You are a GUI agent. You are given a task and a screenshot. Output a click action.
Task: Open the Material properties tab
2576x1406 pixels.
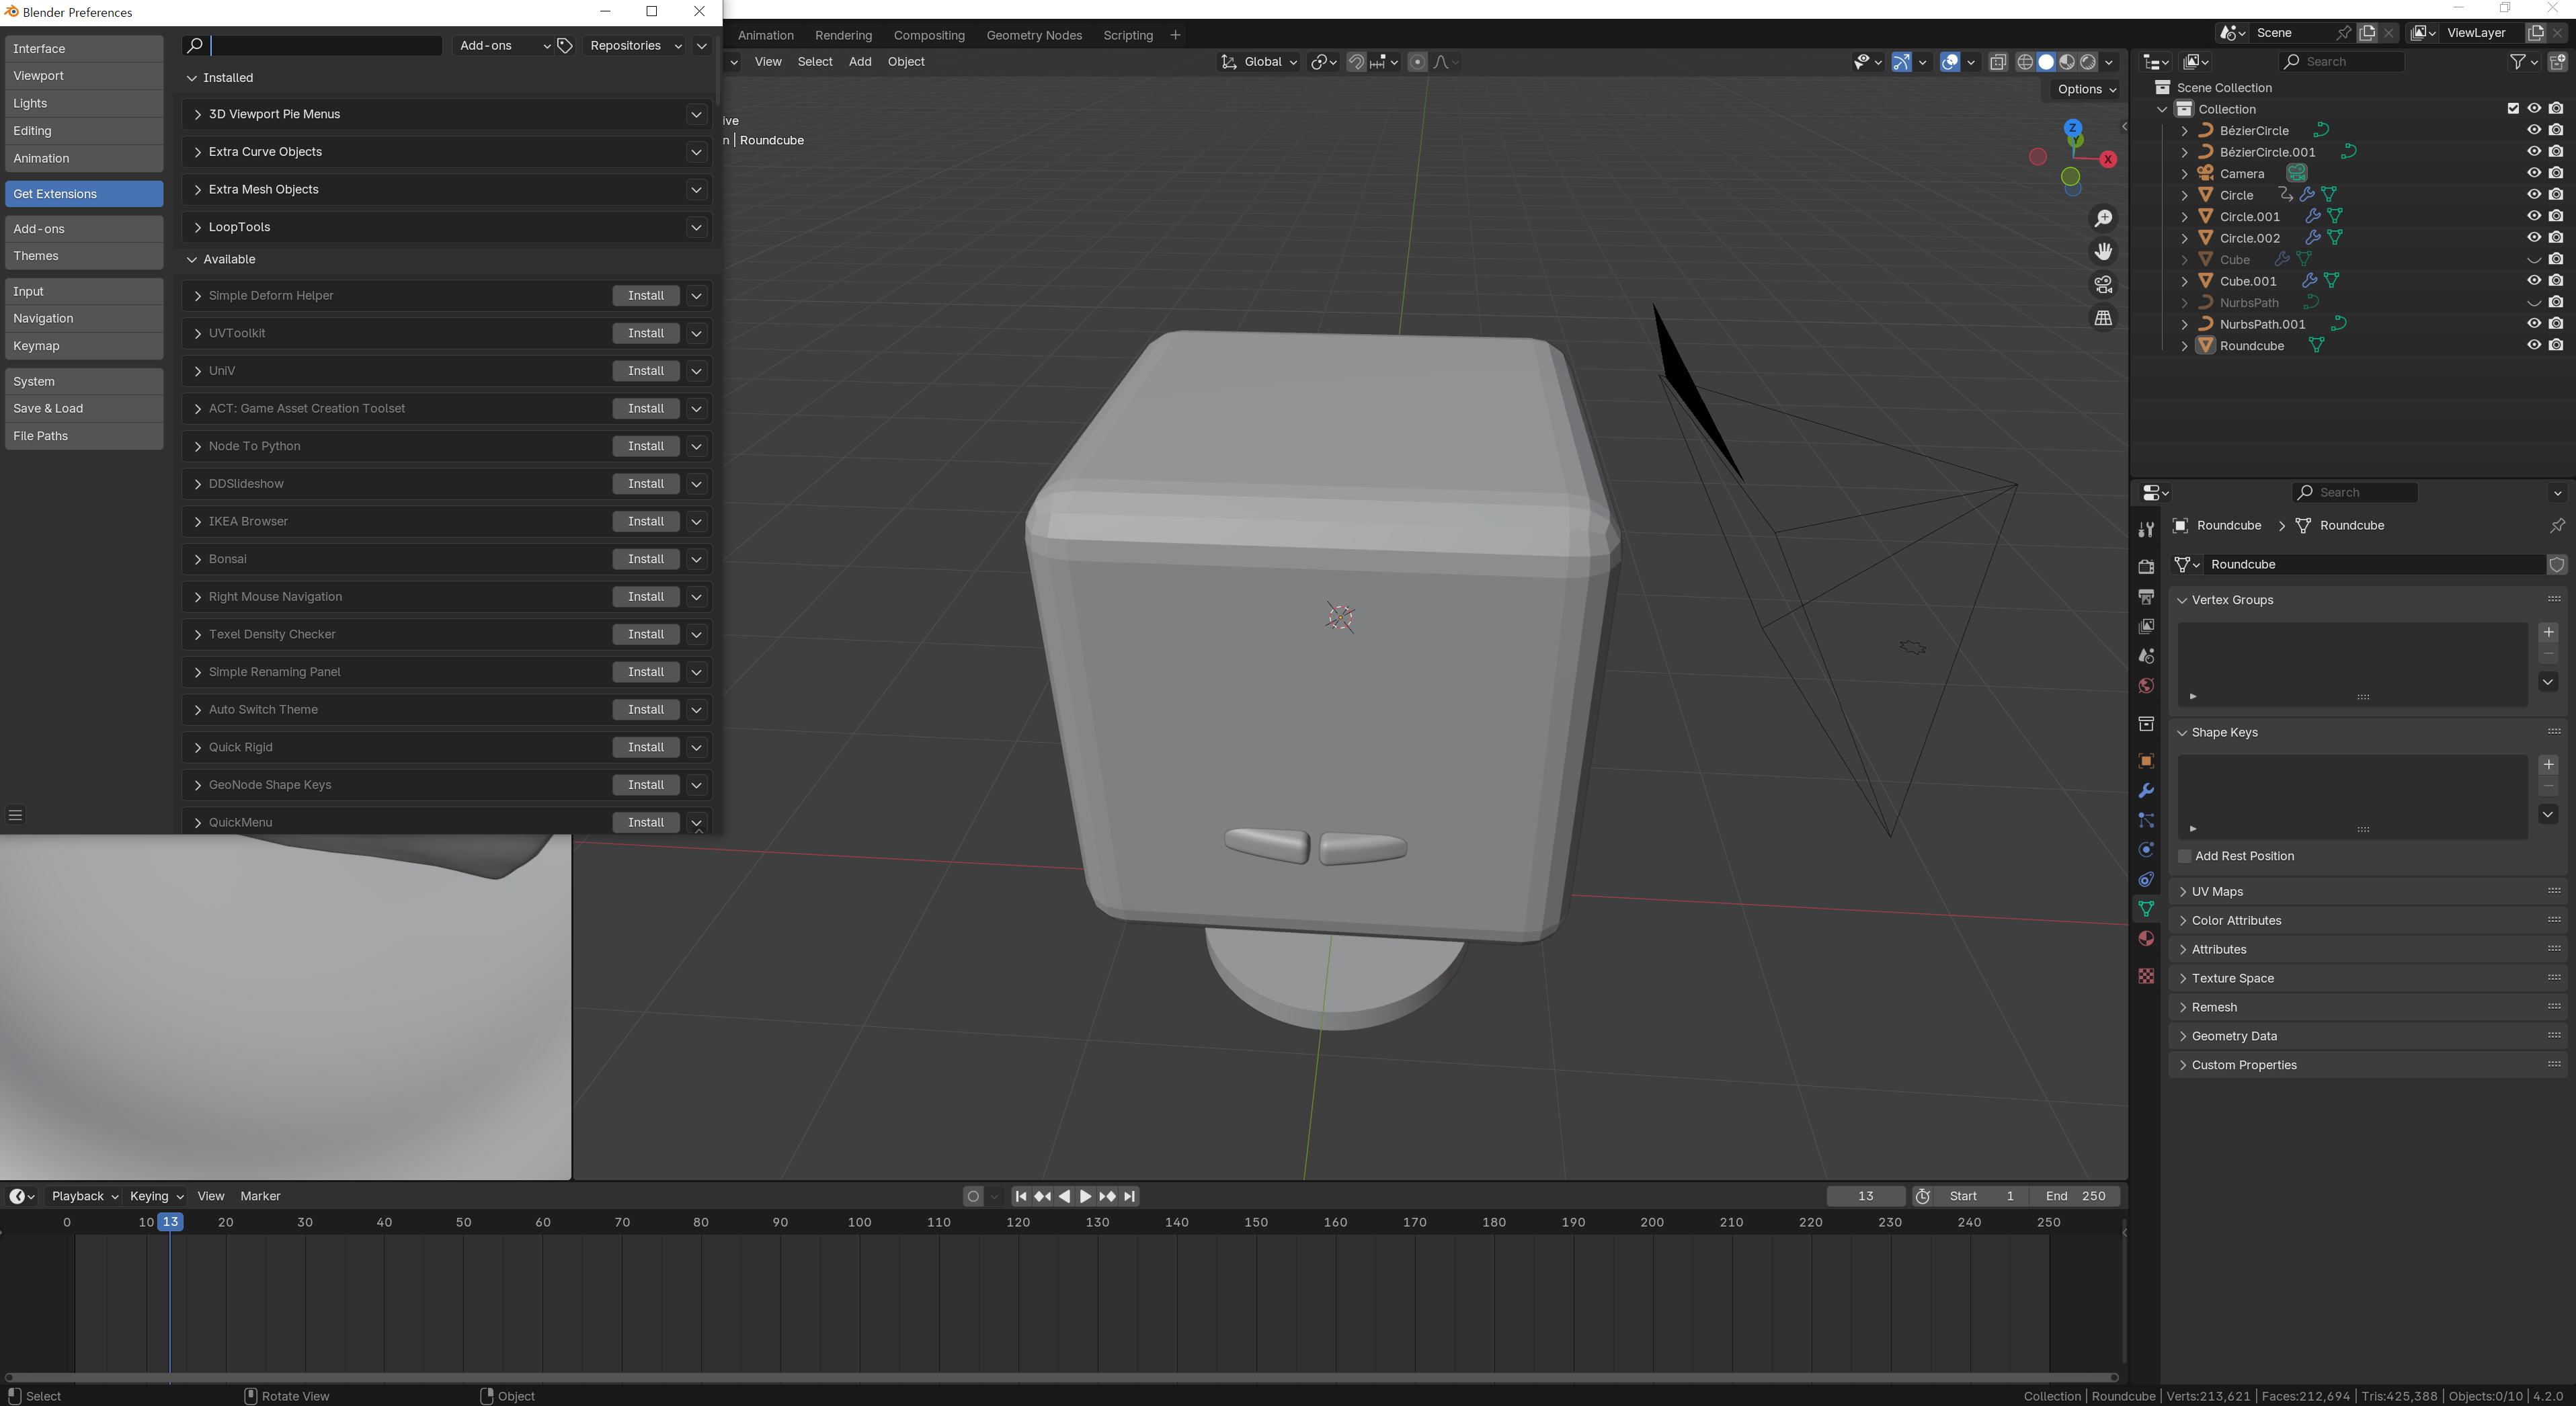tap(2146, 938)
